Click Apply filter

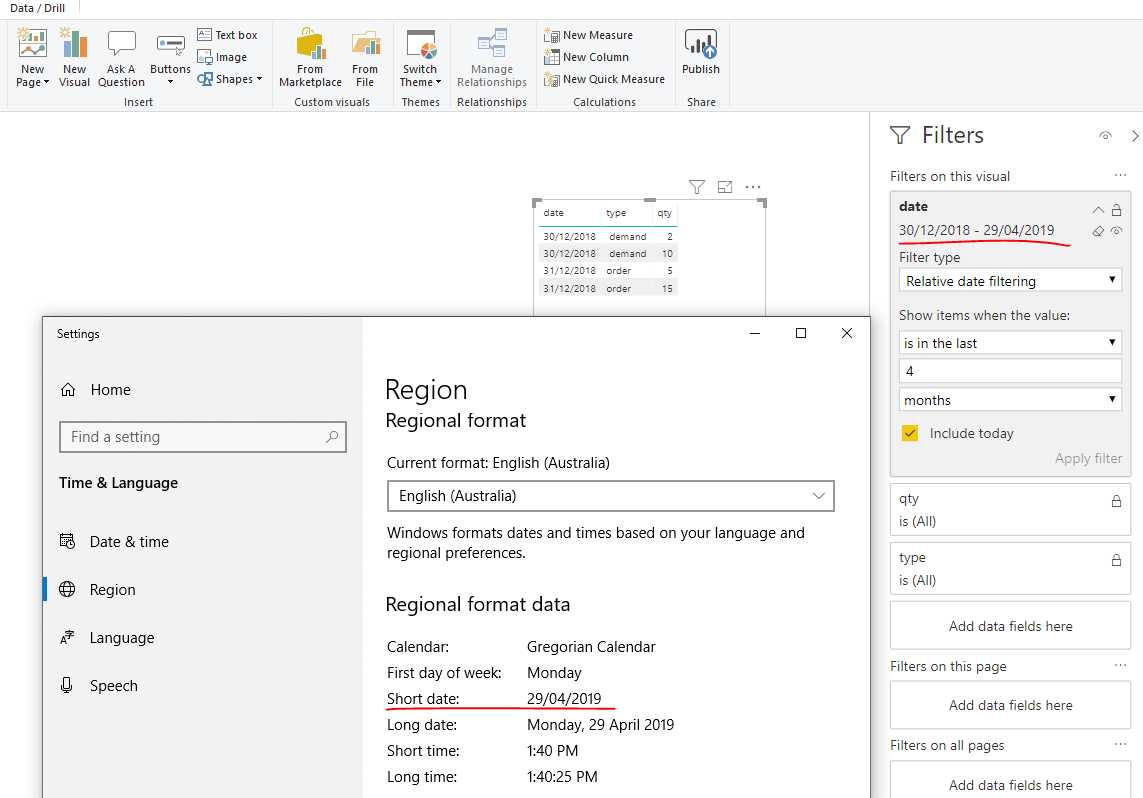pos(1088,458)
